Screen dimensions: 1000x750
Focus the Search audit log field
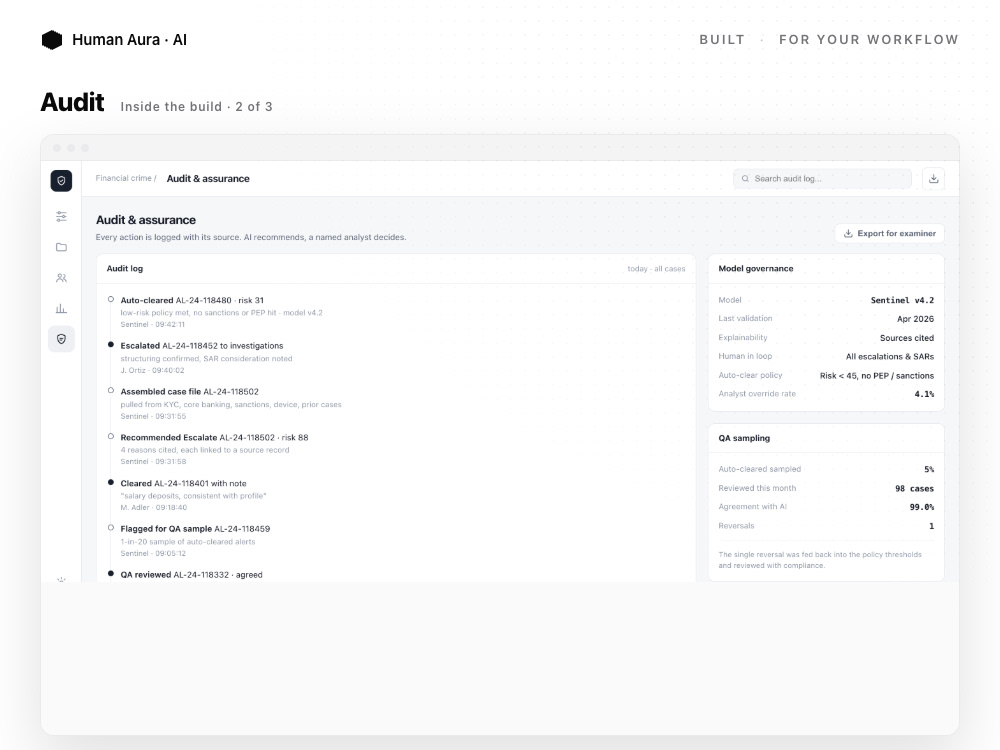(822, 179)
